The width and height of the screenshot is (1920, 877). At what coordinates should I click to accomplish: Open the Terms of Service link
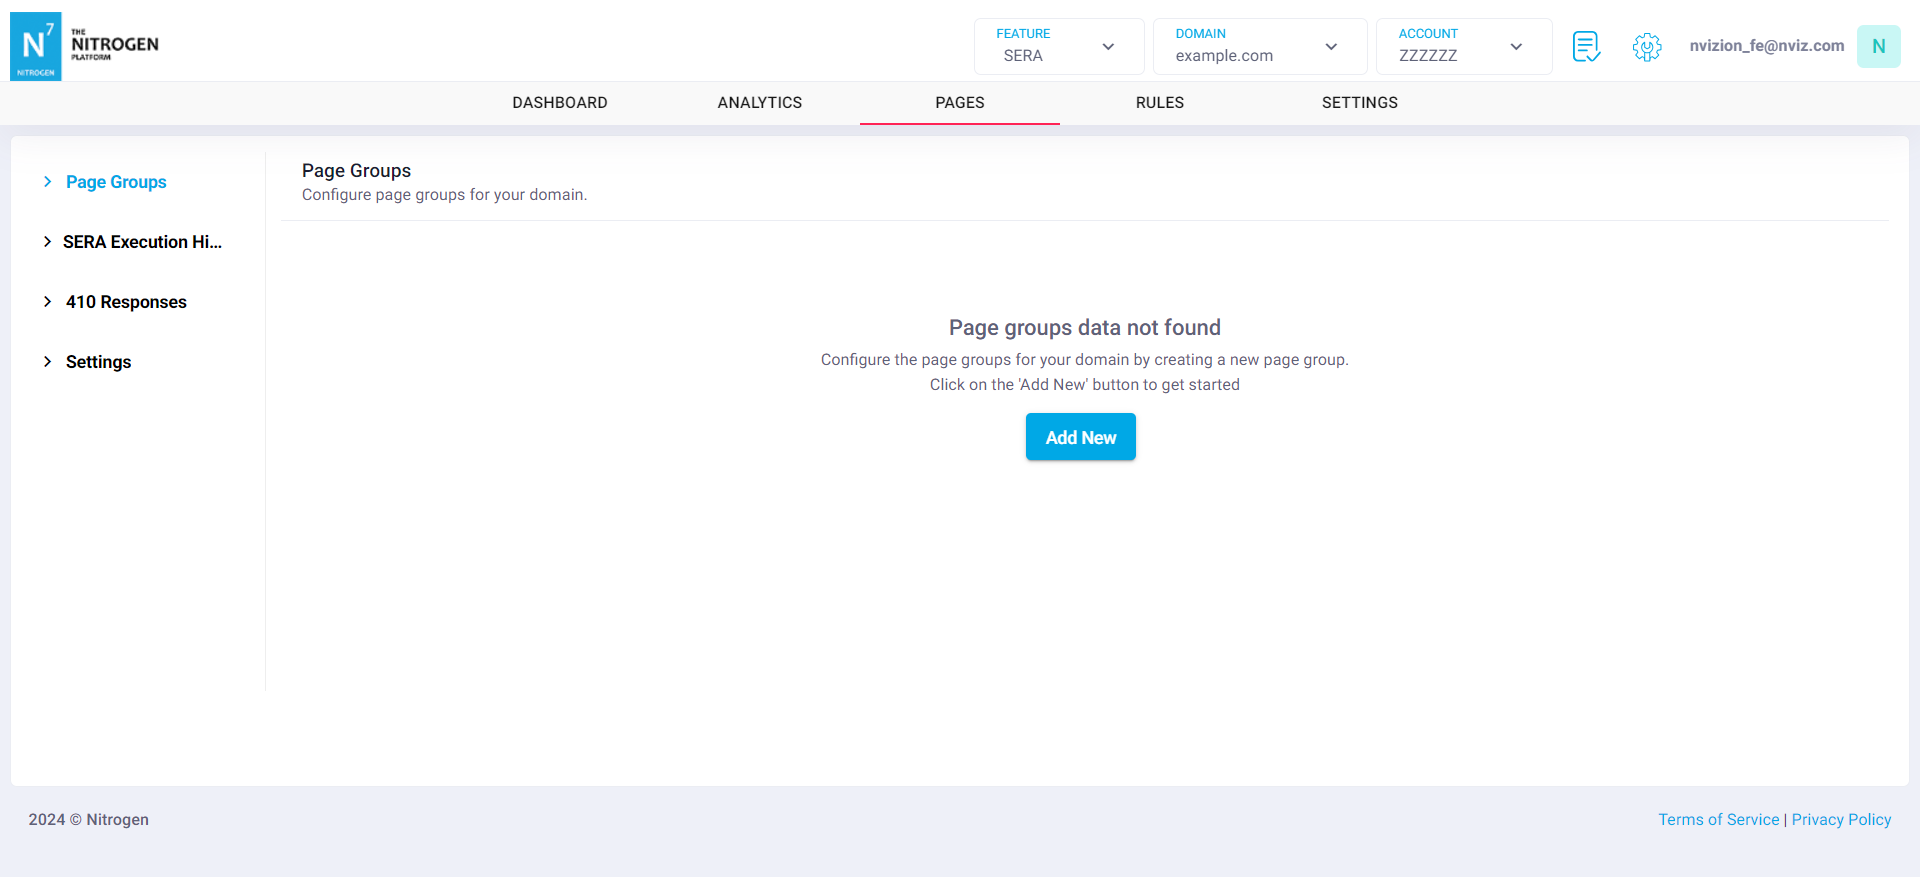click(1718, 820)
